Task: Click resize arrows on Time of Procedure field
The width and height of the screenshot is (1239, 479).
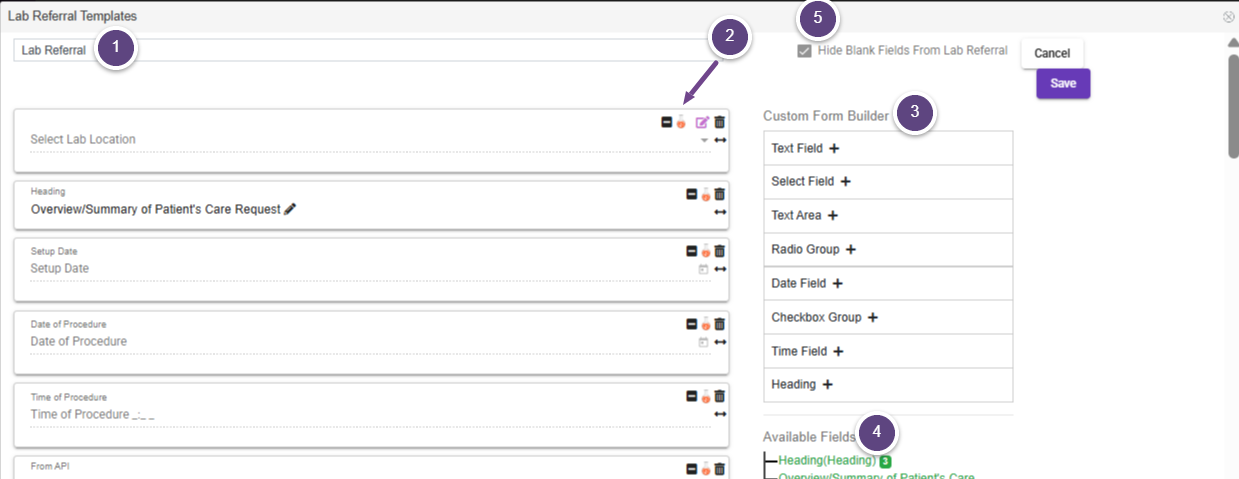Action: (720, 414)
